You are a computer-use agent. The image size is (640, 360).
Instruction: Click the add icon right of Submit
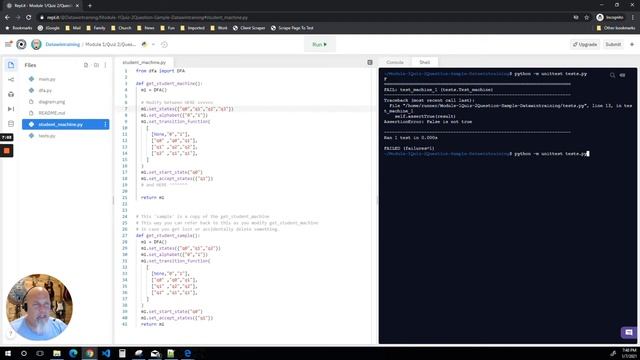[632, 44]
